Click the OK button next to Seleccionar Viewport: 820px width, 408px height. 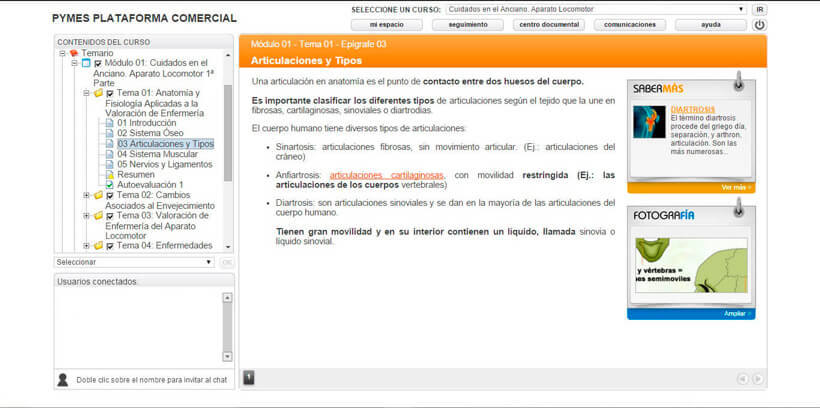click(x=226, y=262)
